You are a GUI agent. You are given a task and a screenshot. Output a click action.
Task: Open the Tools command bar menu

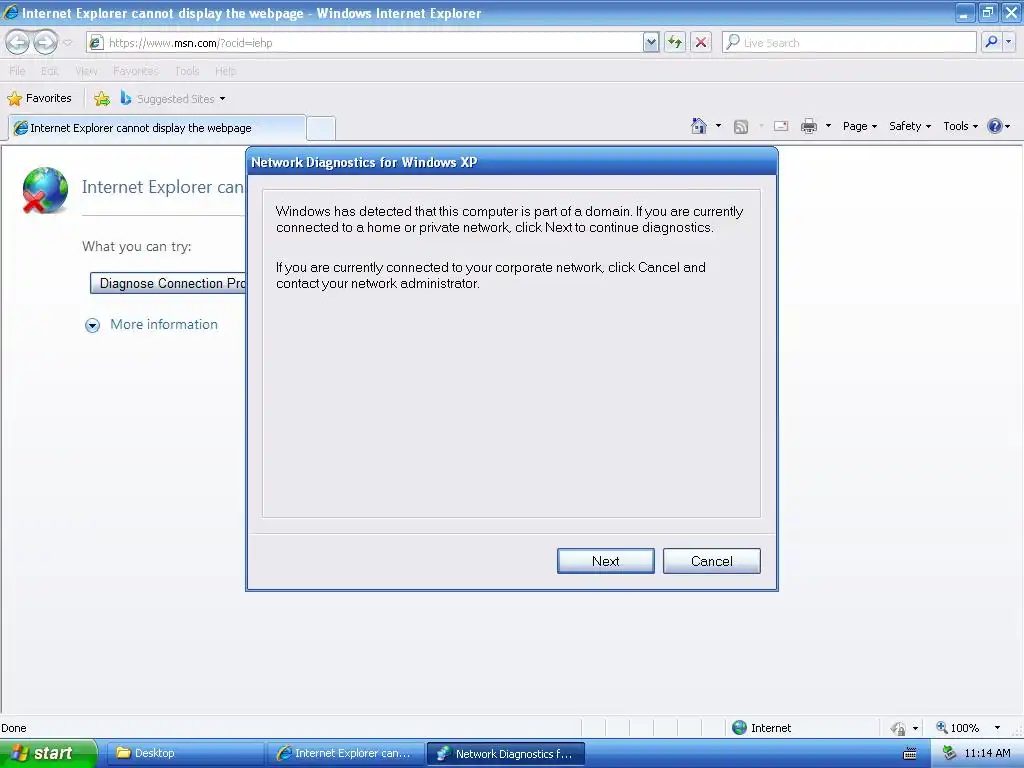coord(960,126)
